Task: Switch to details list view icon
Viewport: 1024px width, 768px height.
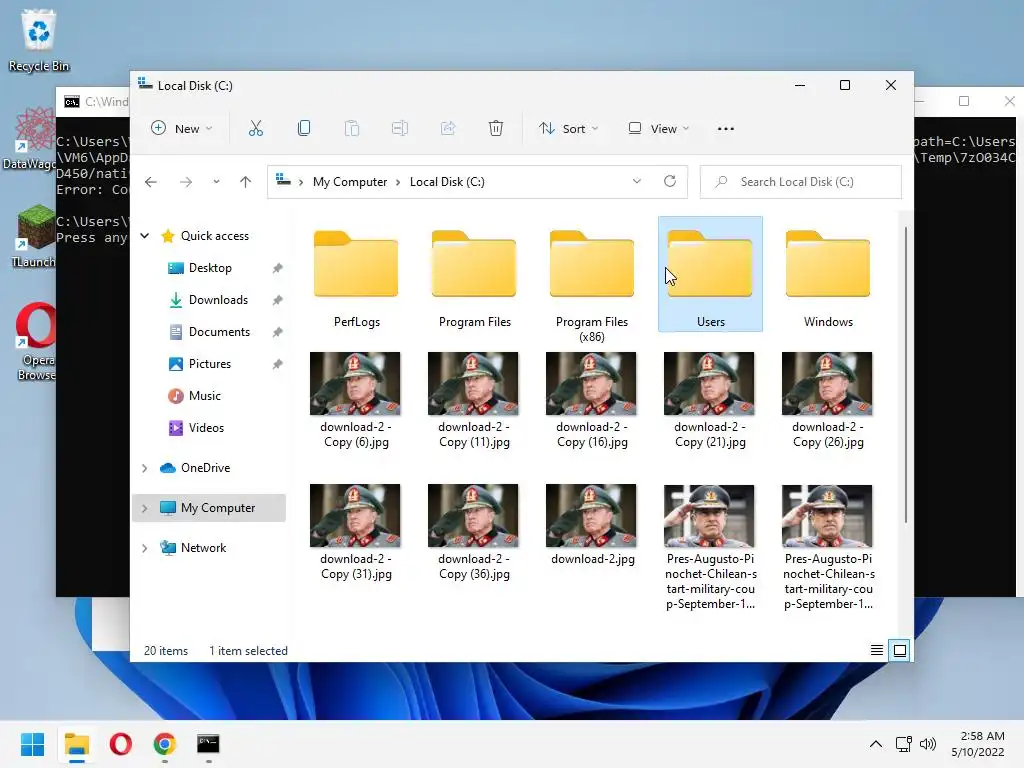Action: click(x=877, y=650)
